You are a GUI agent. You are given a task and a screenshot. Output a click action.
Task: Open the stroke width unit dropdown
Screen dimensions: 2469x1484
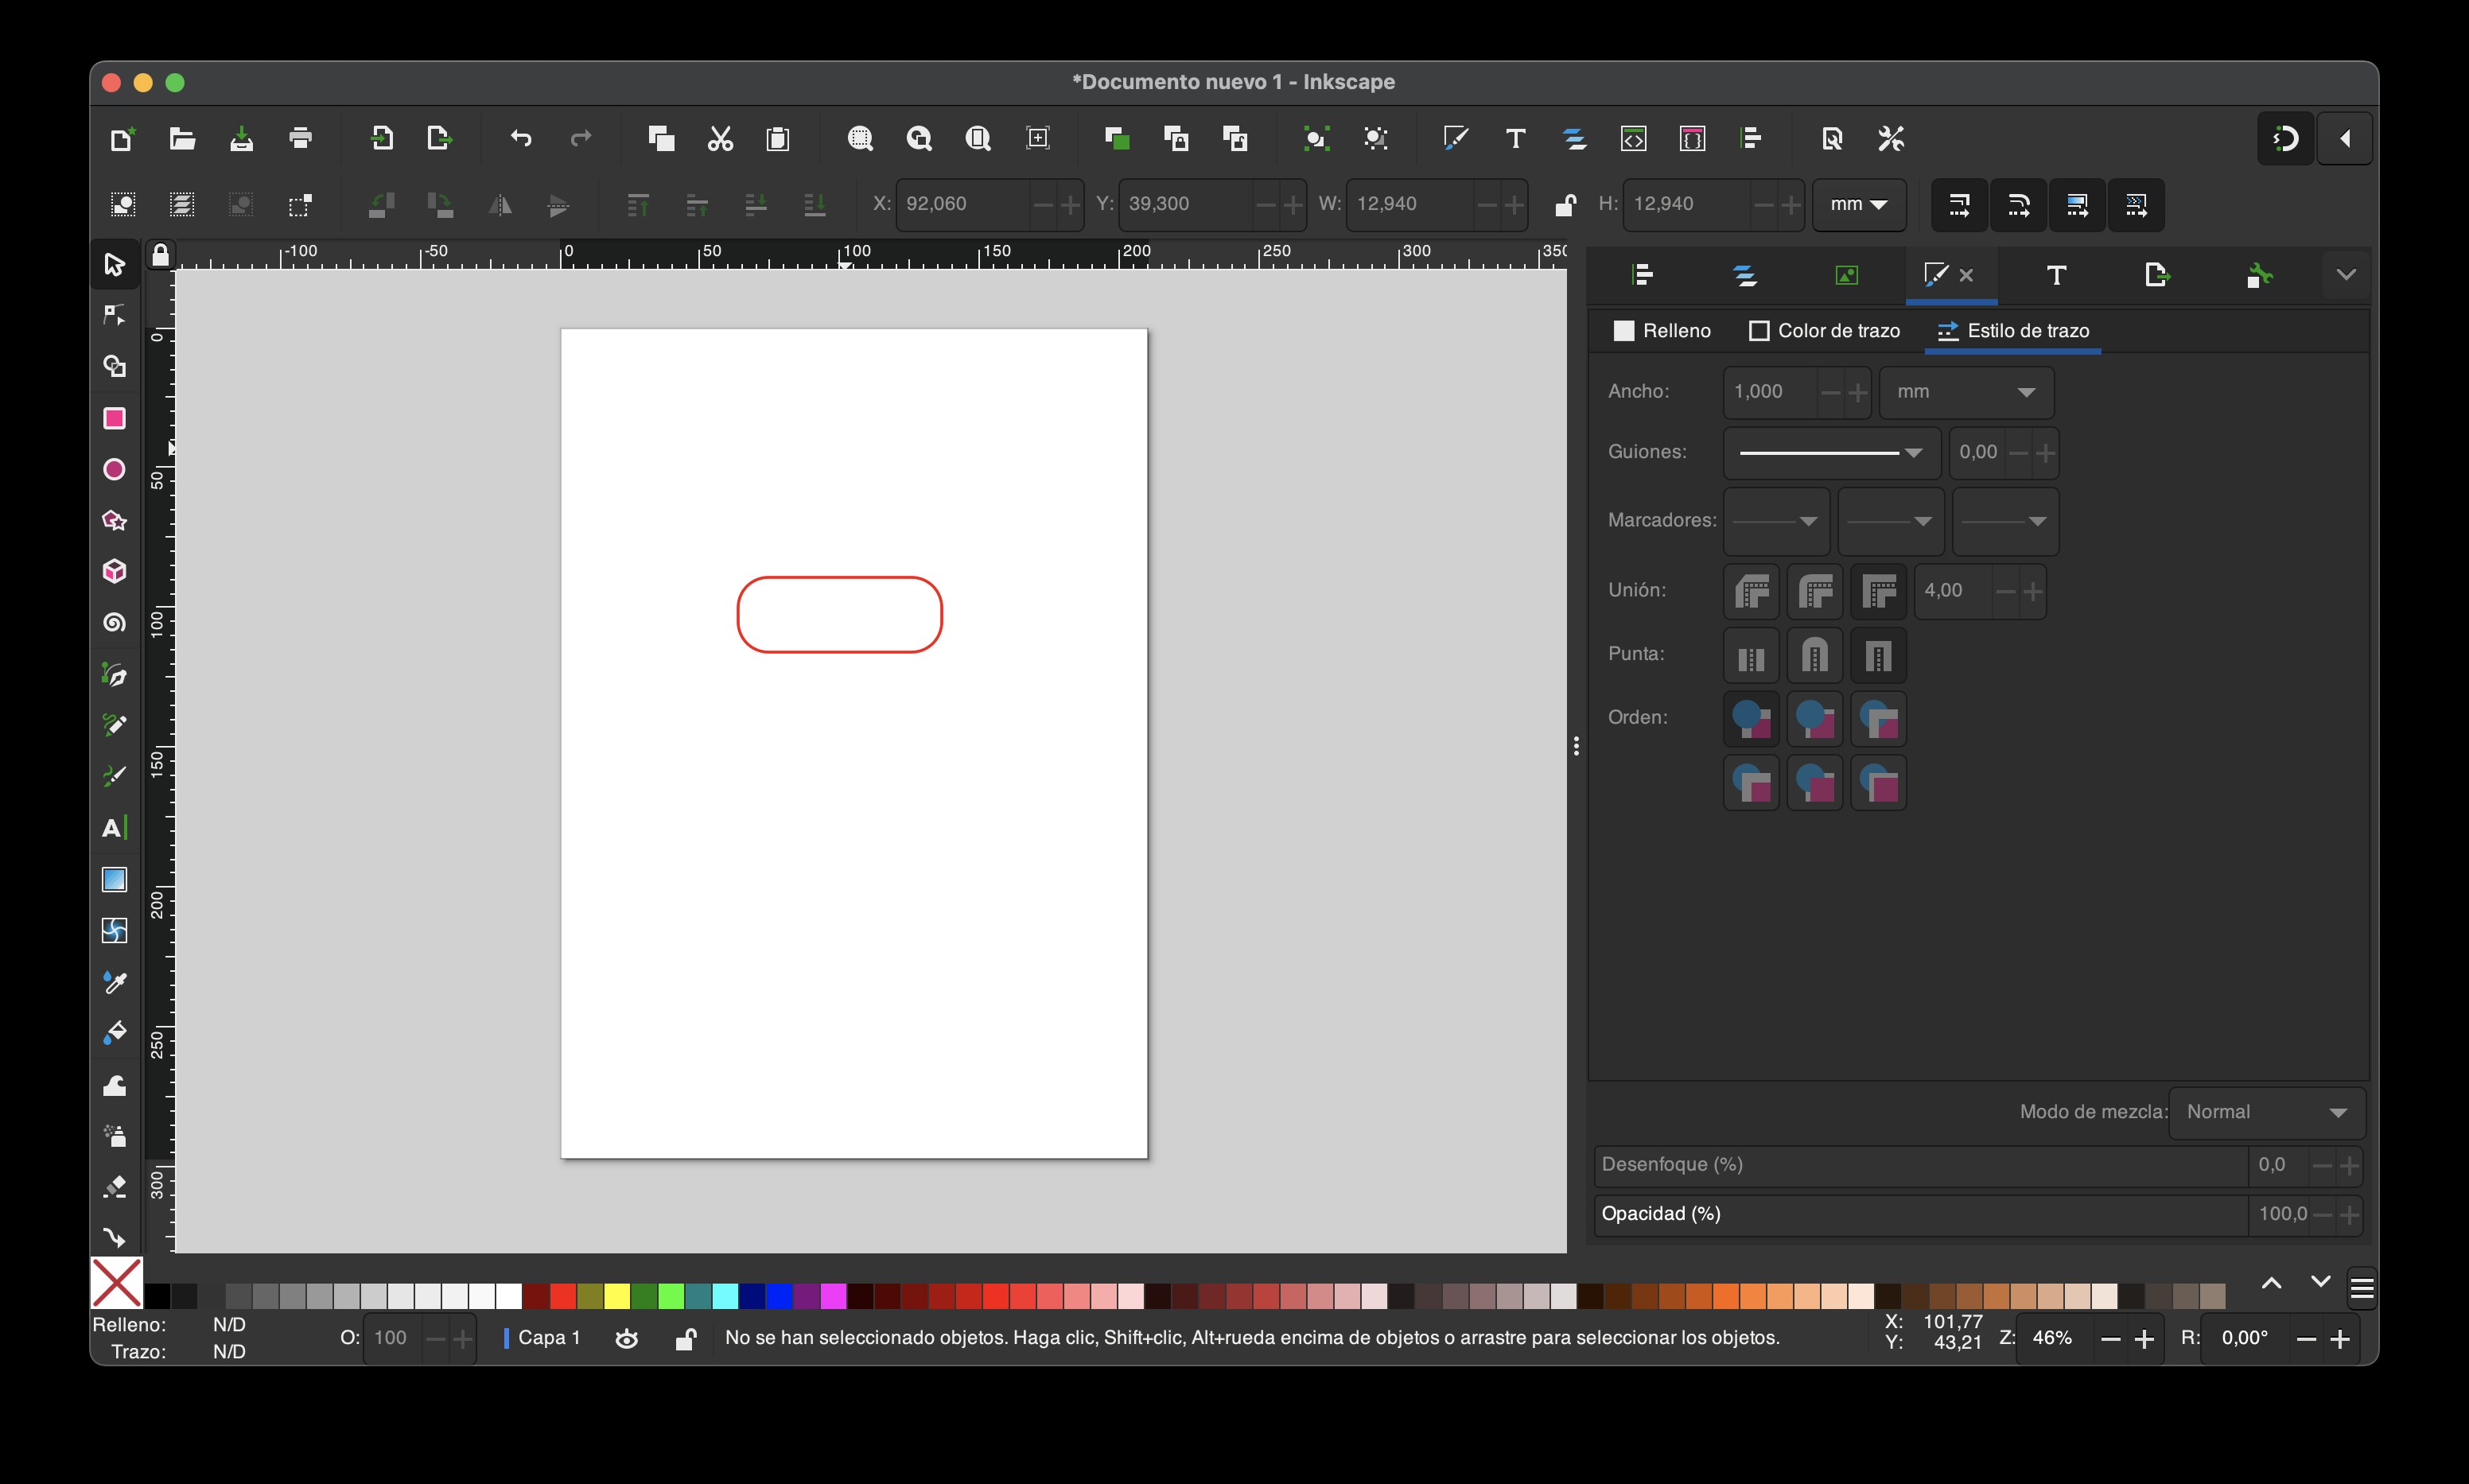pos(1966,392)
